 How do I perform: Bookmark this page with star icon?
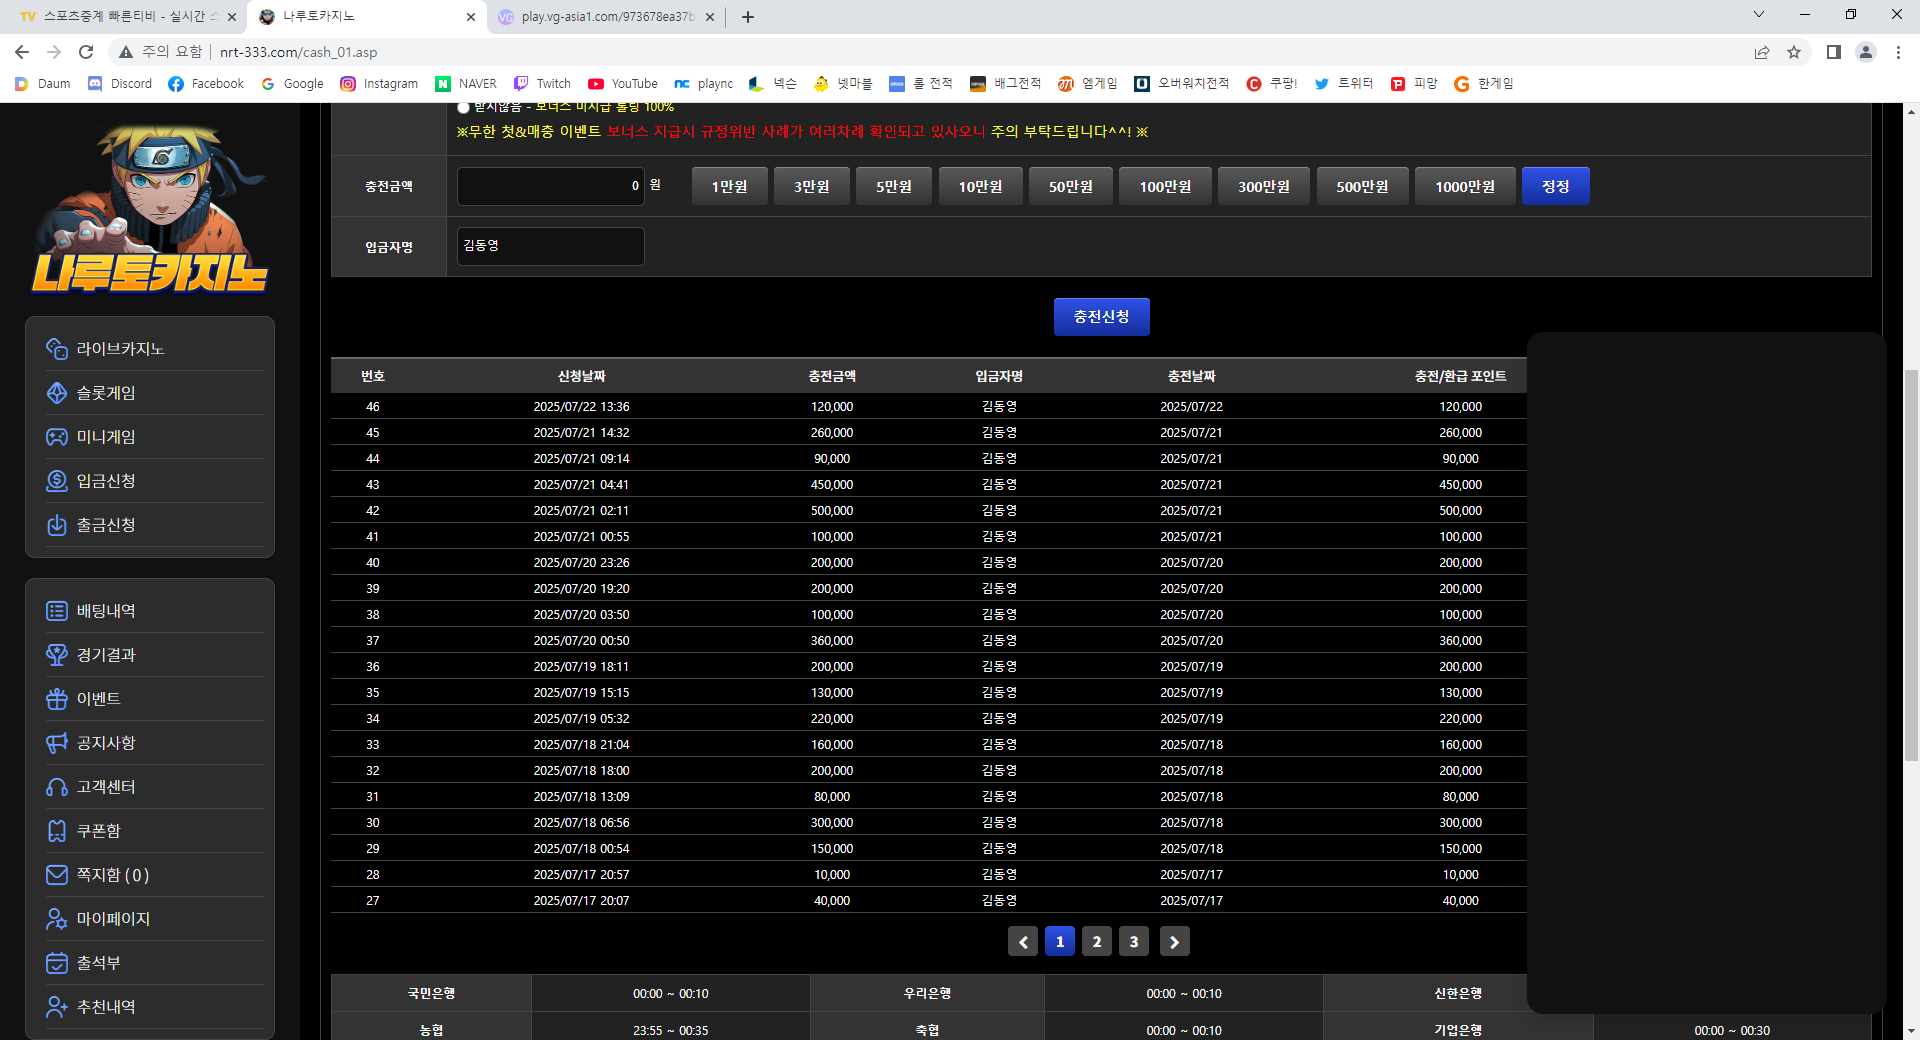(x=1794, y=52)
